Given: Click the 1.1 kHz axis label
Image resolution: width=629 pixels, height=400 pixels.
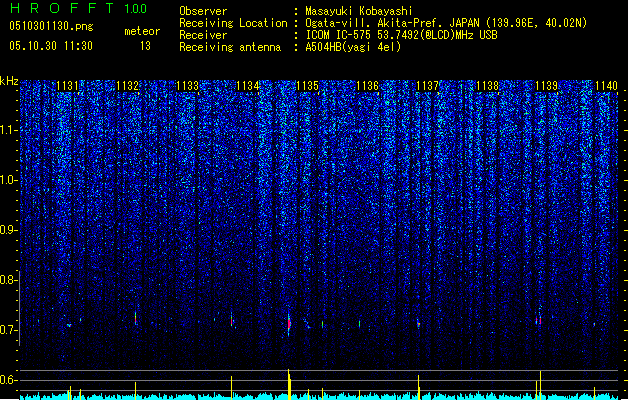Looking at the screenshot, I should point(8,130).
